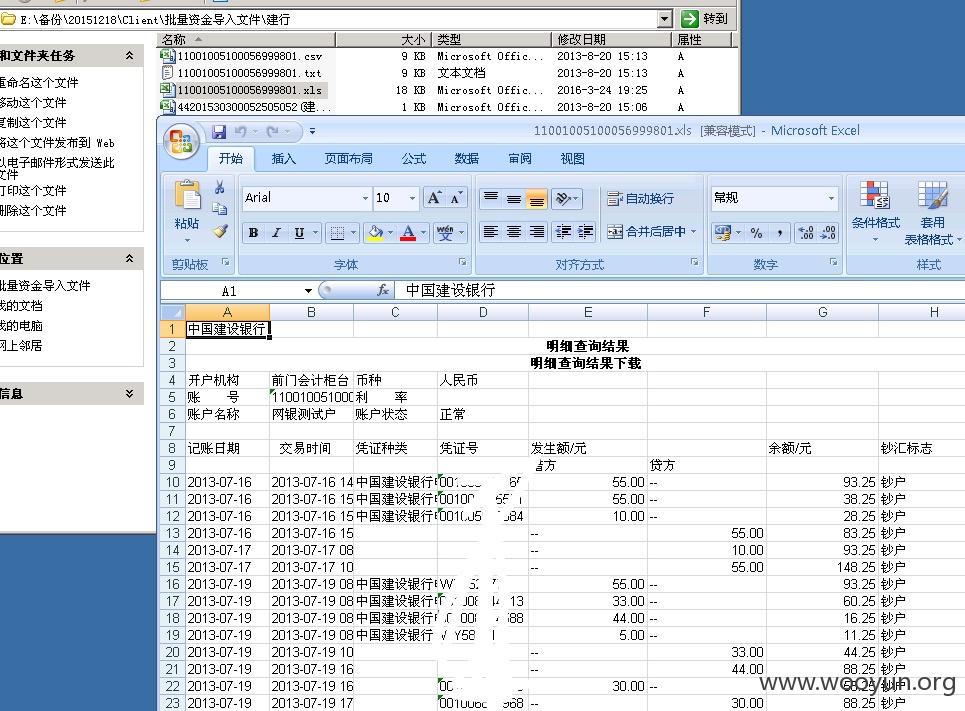Open the 数字 group dialog launcher
The width and height of the screenshot is (965, 711).
coord(833,262)
